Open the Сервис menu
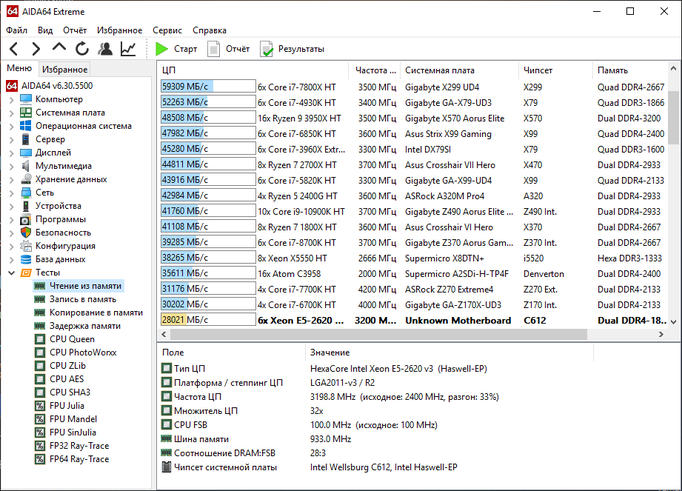Viewport: 682px width, 491px height. (x=167, y=30)
